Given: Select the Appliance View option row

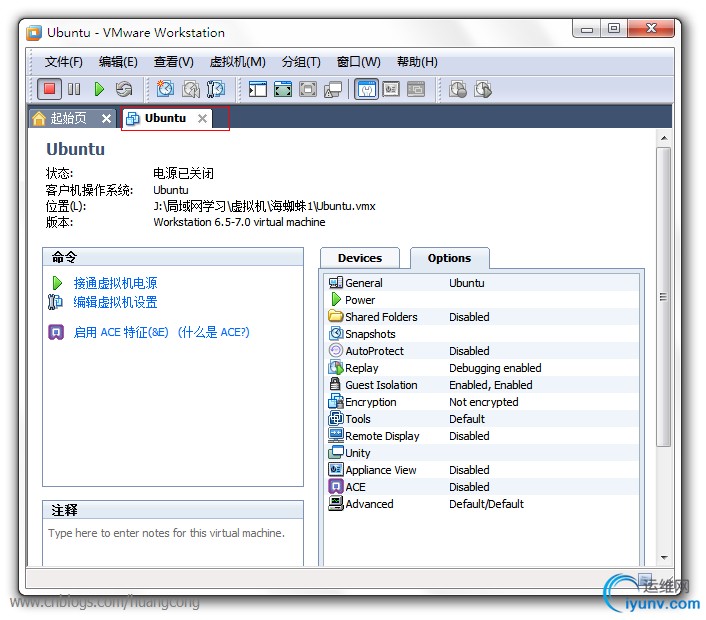Looking at the screenshot, I should [481, 470].
